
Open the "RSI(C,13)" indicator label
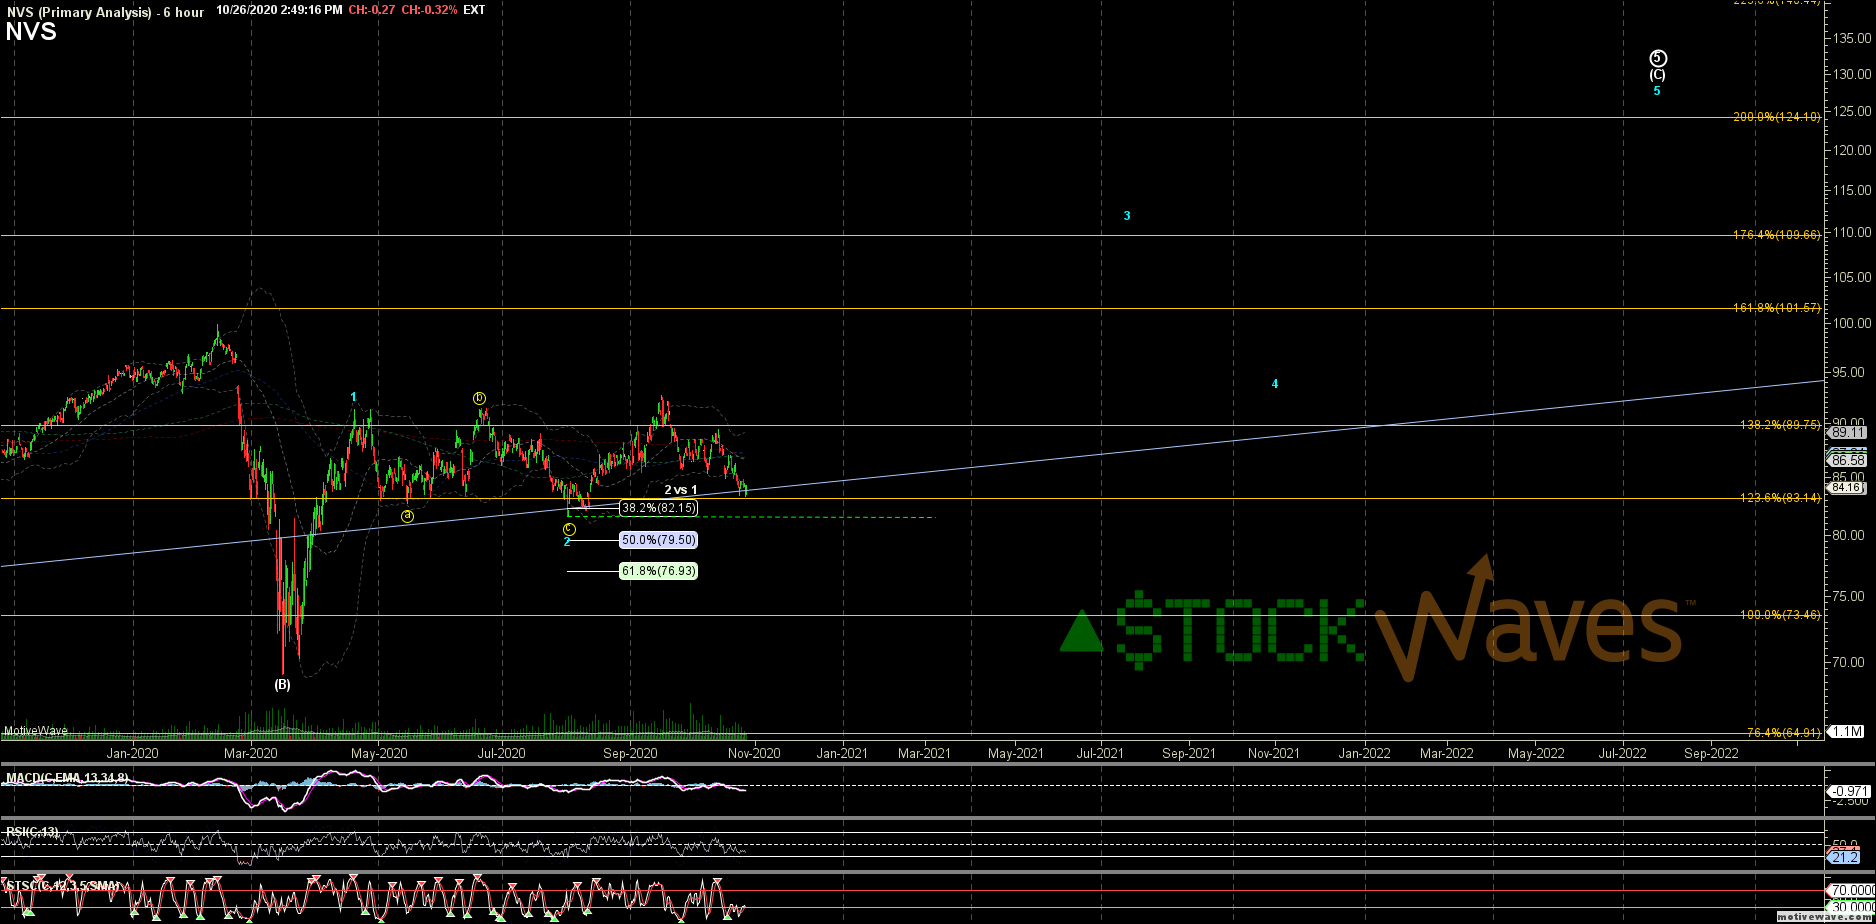coord(32,831)
